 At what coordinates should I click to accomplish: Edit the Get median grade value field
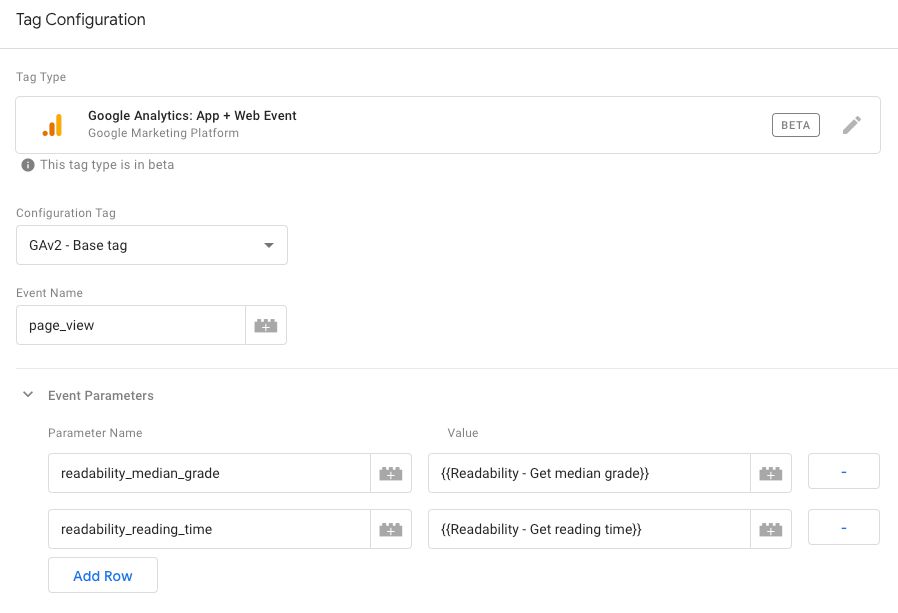589,473
